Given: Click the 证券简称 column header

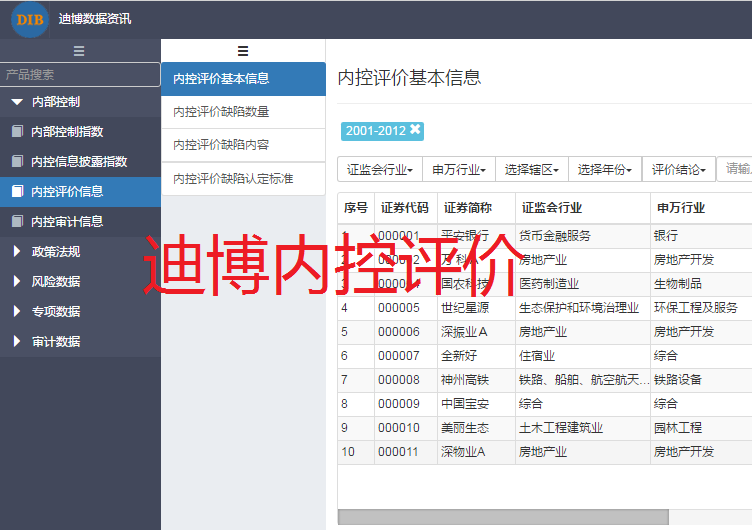Looking at the screenshot, I should tap(476, 208).
